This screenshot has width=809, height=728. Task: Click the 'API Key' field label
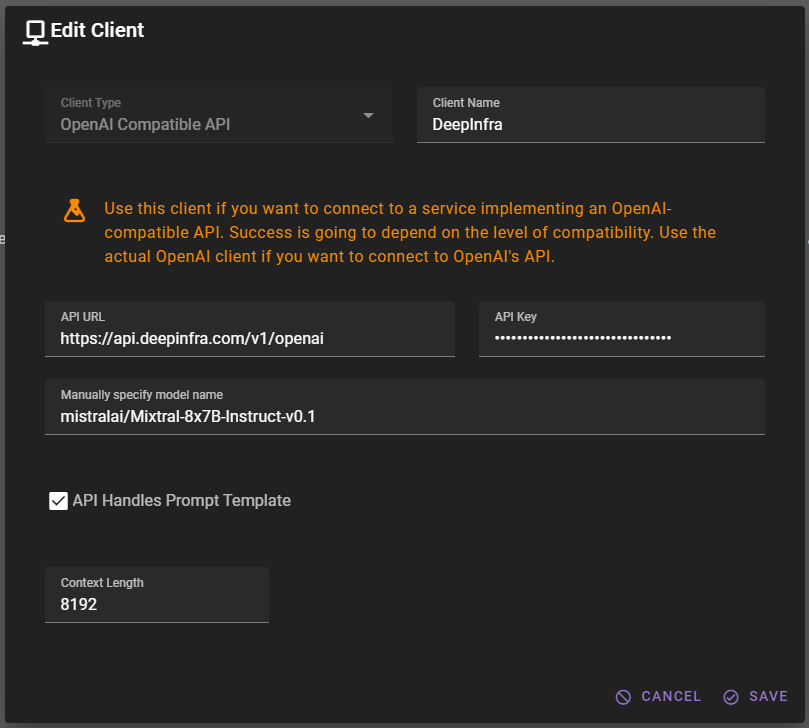pos(516,317)
